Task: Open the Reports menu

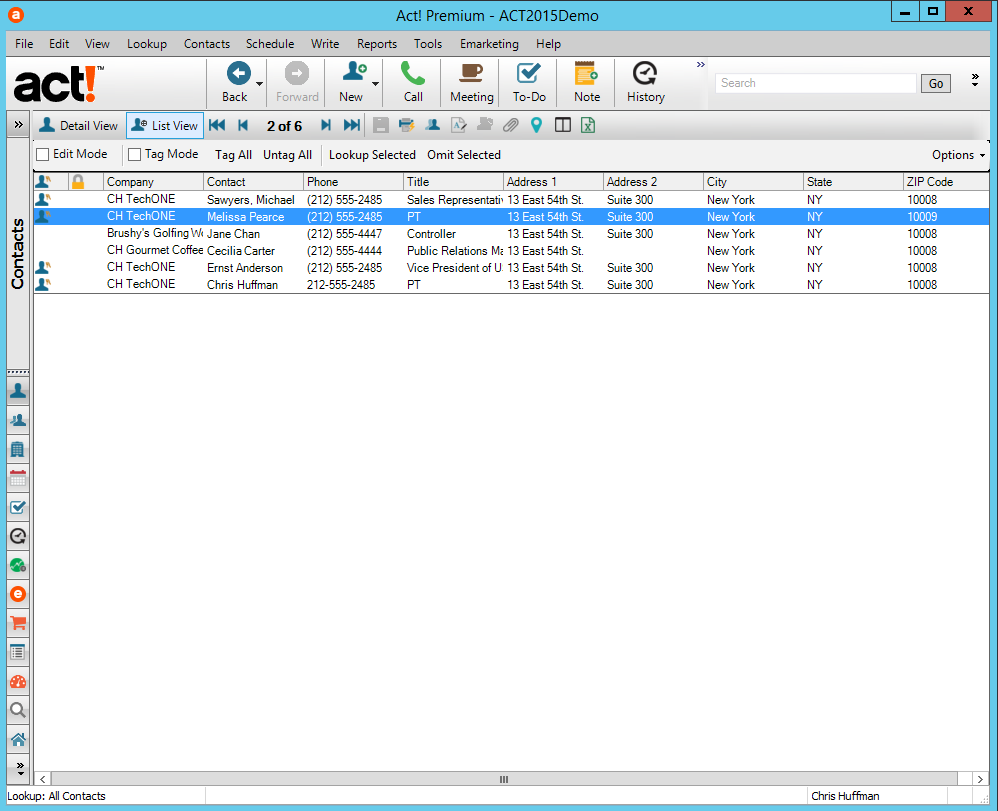Action: [377, 44]
